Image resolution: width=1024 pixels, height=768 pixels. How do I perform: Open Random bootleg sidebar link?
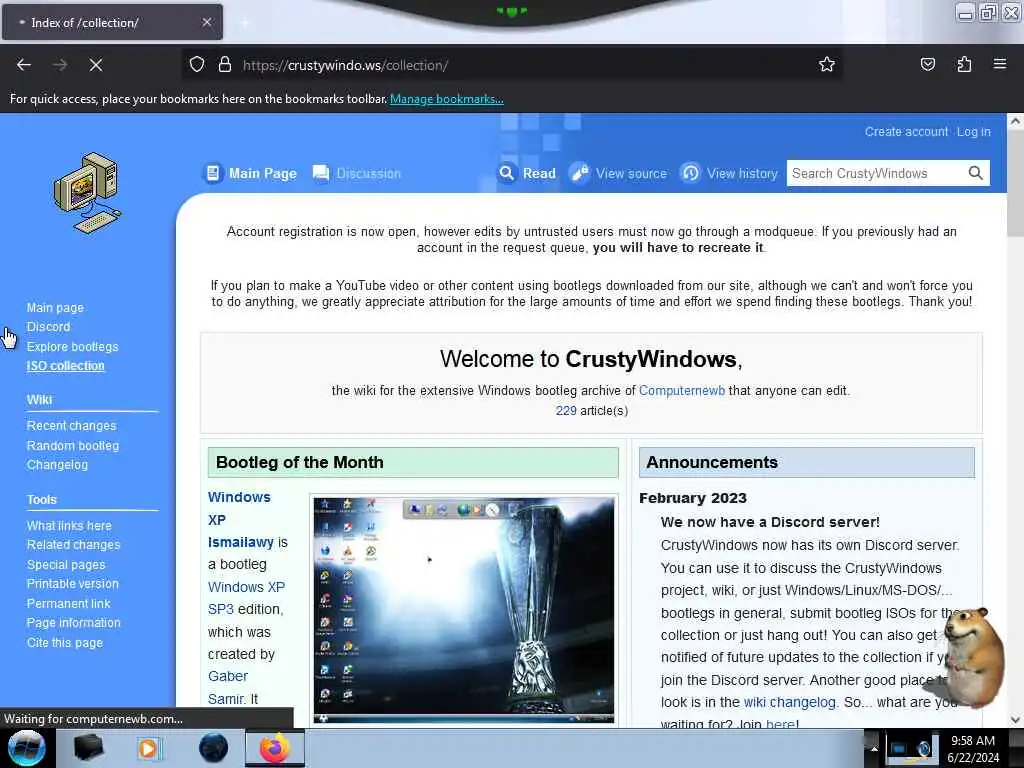click(x=72, y=445)
